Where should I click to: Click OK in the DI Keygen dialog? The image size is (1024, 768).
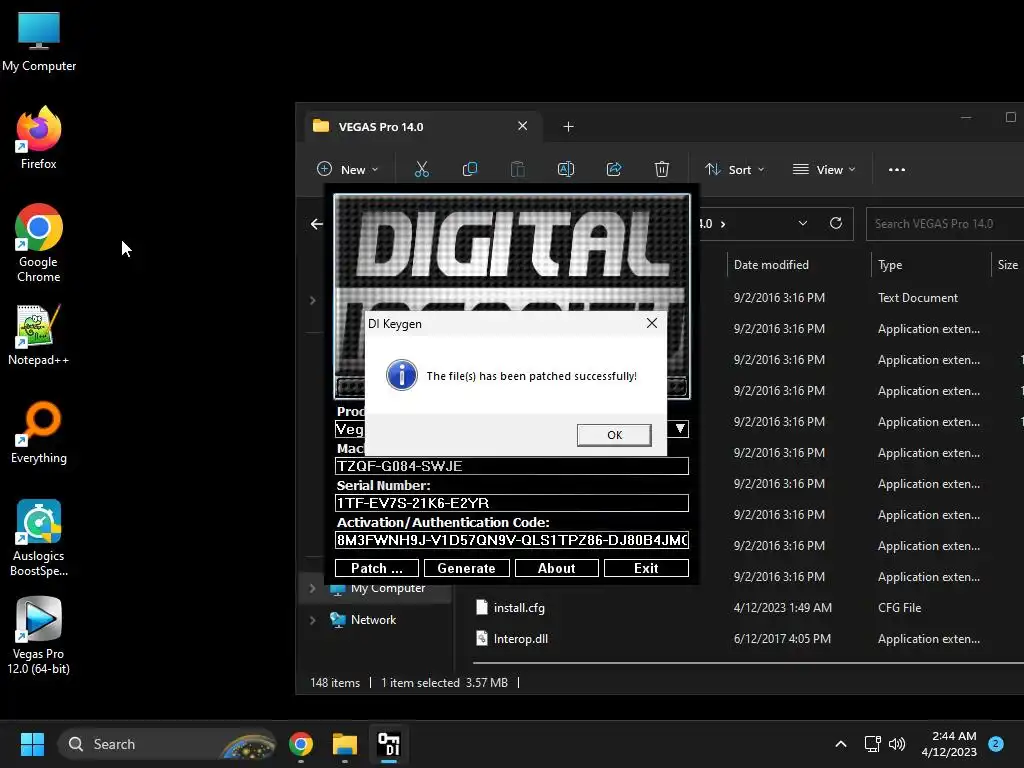(x=614, y=435)
